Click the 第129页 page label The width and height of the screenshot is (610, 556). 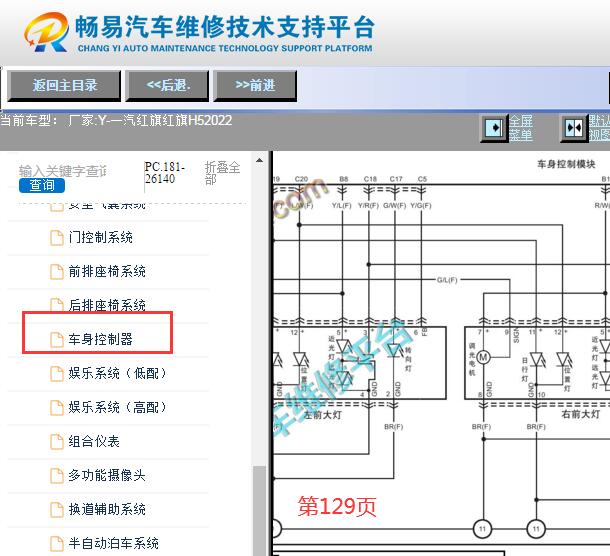click(337, 507)
